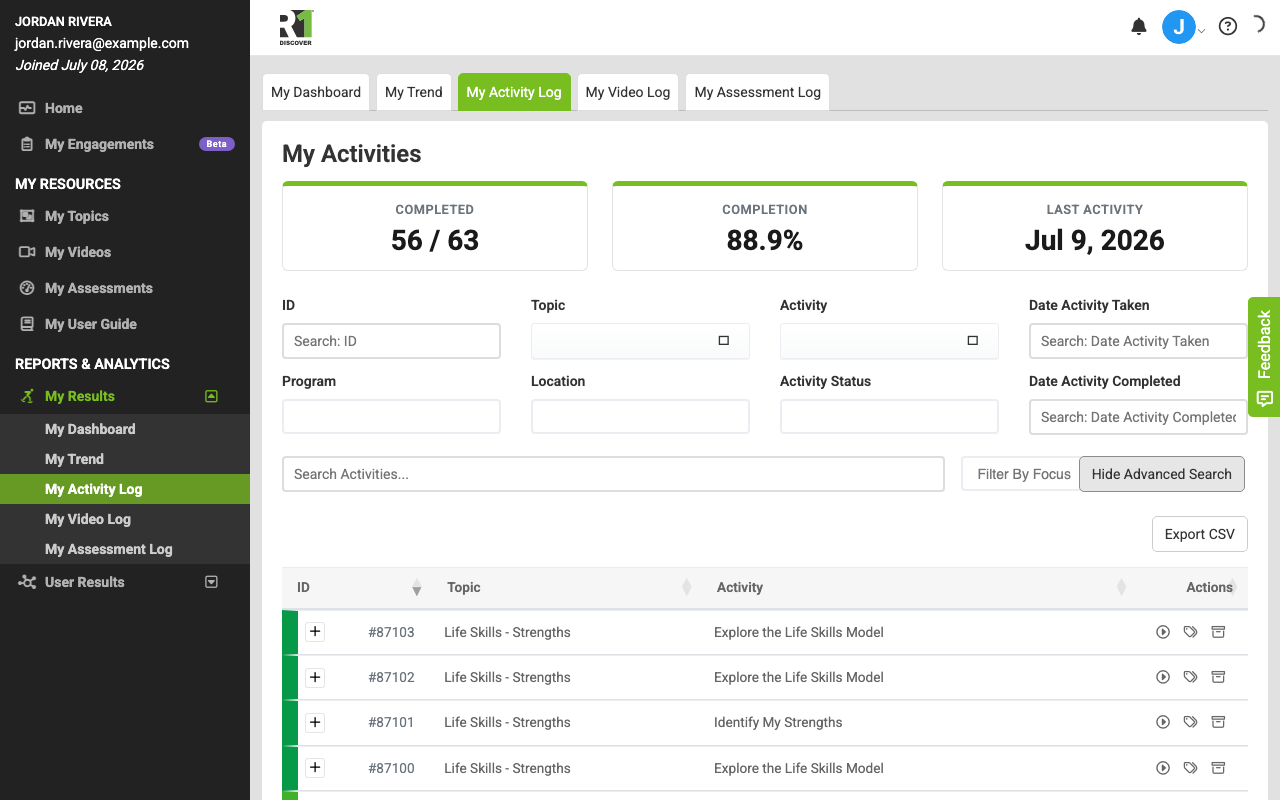Archive activity #87103
Screen dimensions: 1280x800
click(1218, 632)
